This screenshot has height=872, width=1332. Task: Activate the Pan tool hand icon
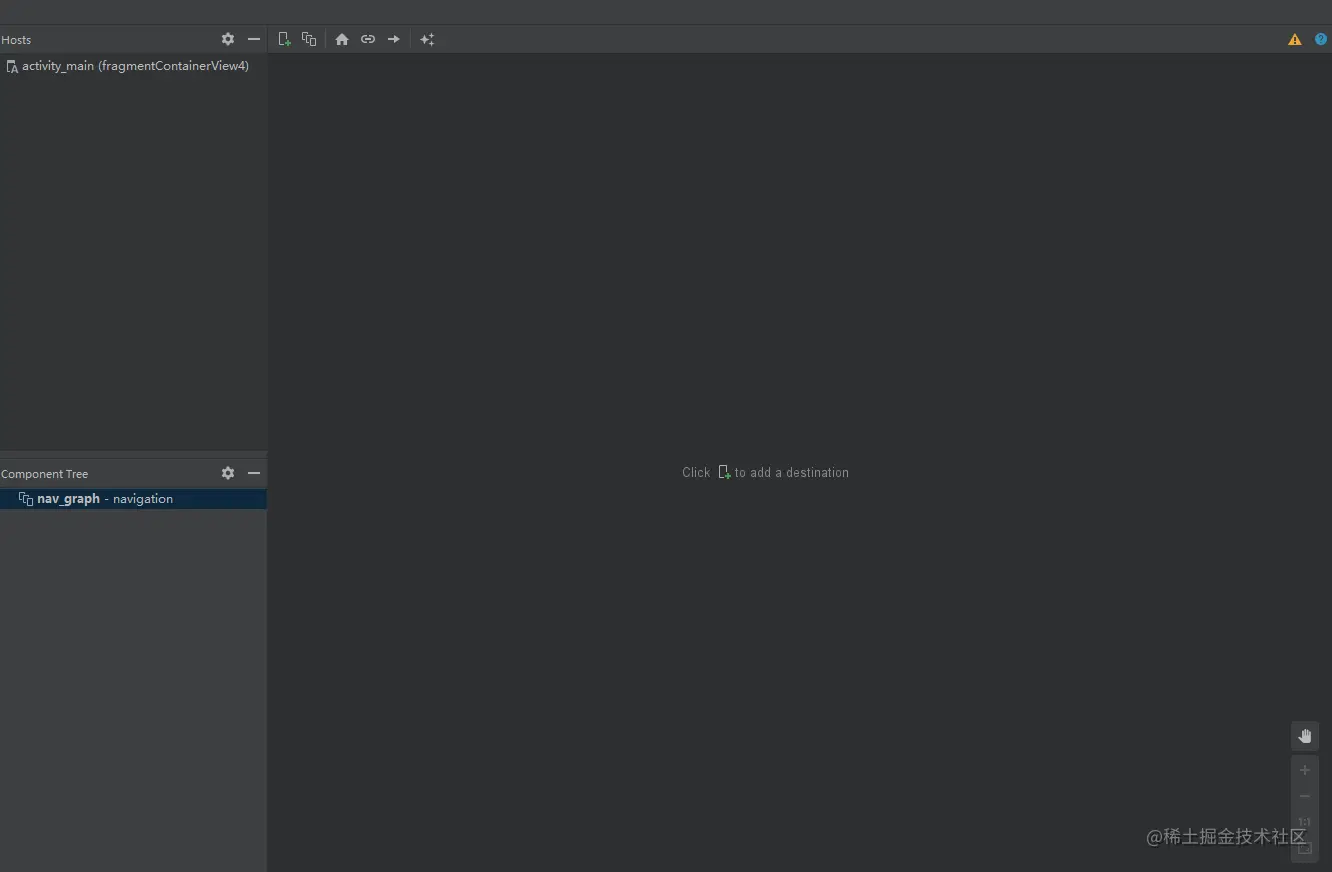tap(1304, 736)
